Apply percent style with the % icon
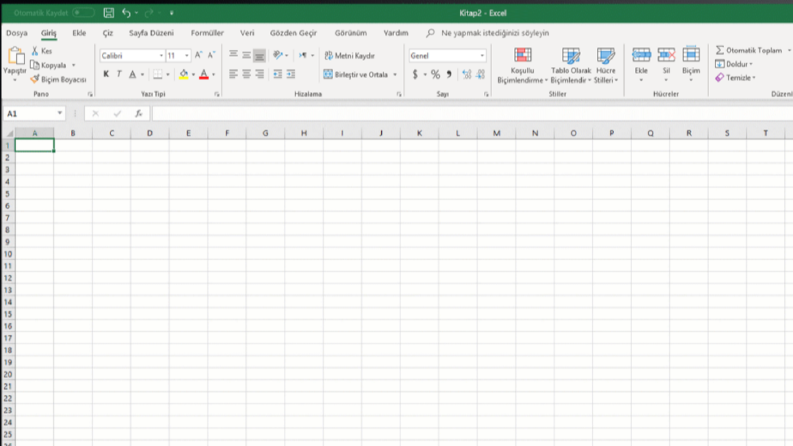Screen dimensions: 793x446 (435, 74)
